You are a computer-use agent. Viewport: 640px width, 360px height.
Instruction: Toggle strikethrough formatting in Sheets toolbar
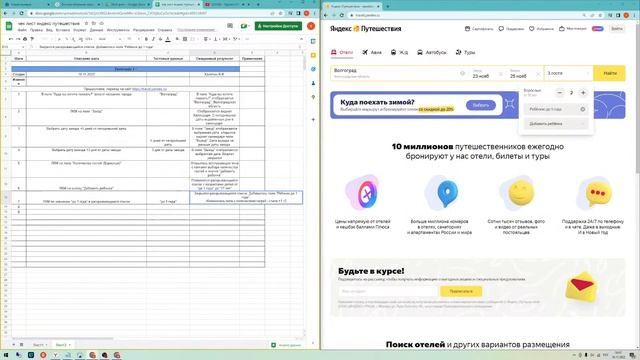[x=160, y=39]
